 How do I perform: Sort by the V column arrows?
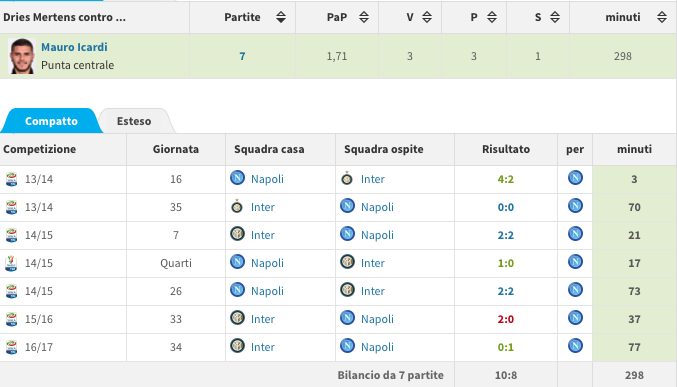(x=427, y=17)
